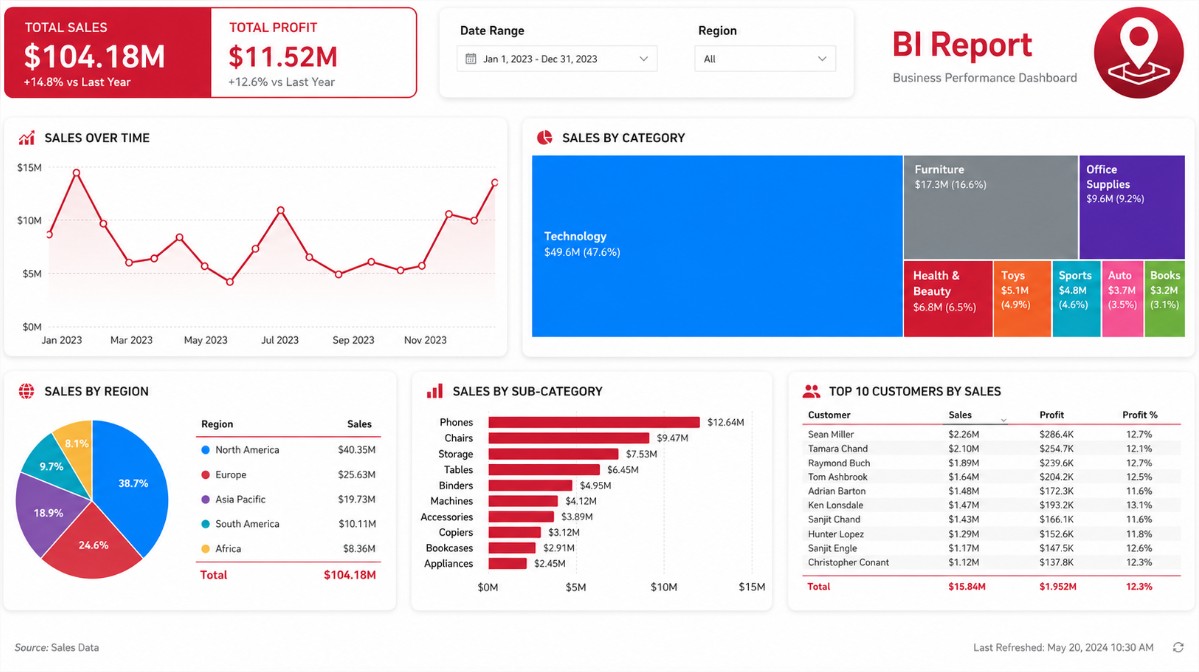Select the Books treemap tile

coord(1165,299)
